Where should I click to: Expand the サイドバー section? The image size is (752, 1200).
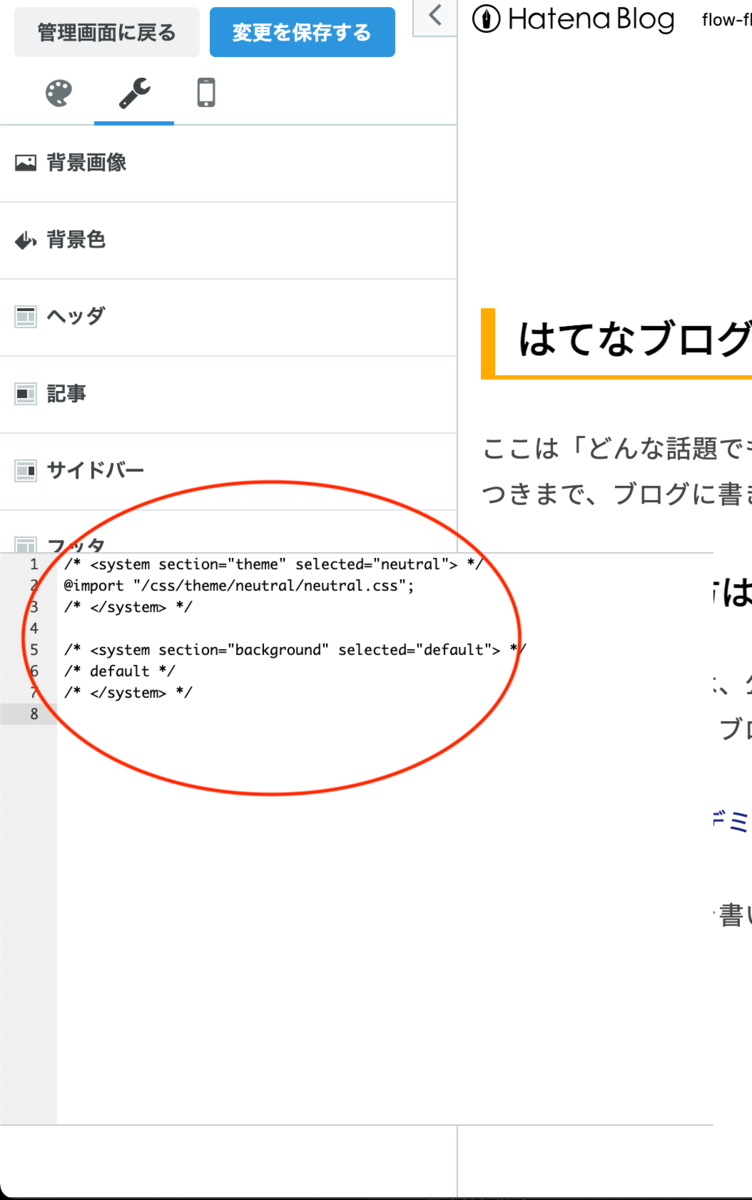coord(228,471)
